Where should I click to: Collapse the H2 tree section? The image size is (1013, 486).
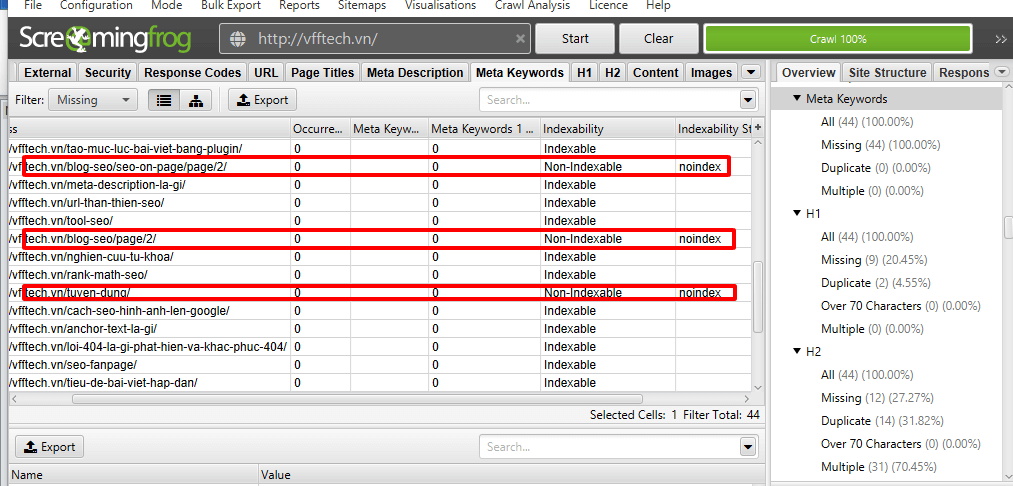pos(797,352)
